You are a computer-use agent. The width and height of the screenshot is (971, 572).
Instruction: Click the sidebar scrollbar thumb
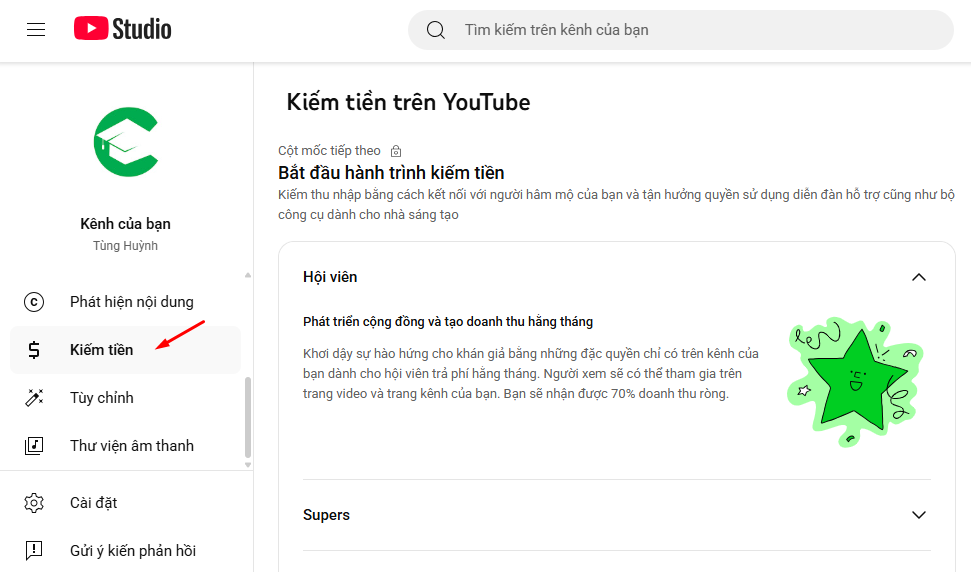click(x=248, y=417)
